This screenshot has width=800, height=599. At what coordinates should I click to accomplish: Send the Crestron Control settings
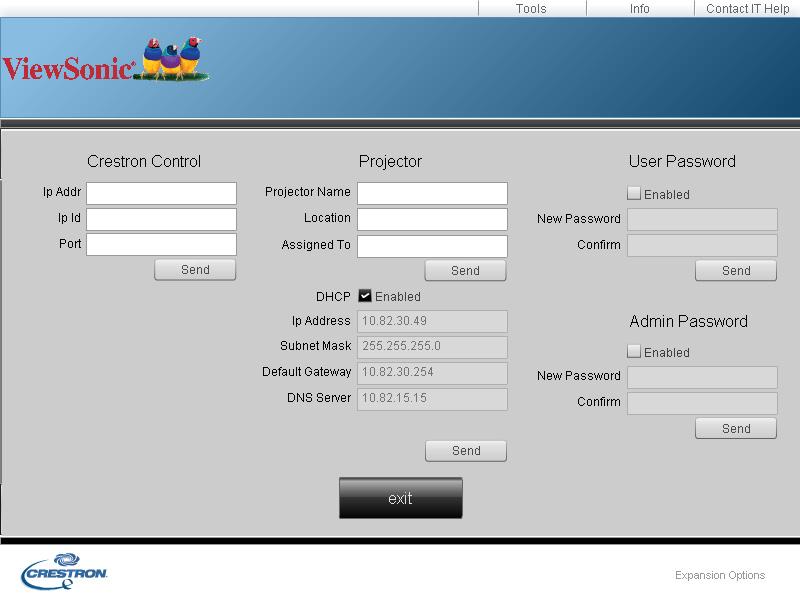[195, 270]
